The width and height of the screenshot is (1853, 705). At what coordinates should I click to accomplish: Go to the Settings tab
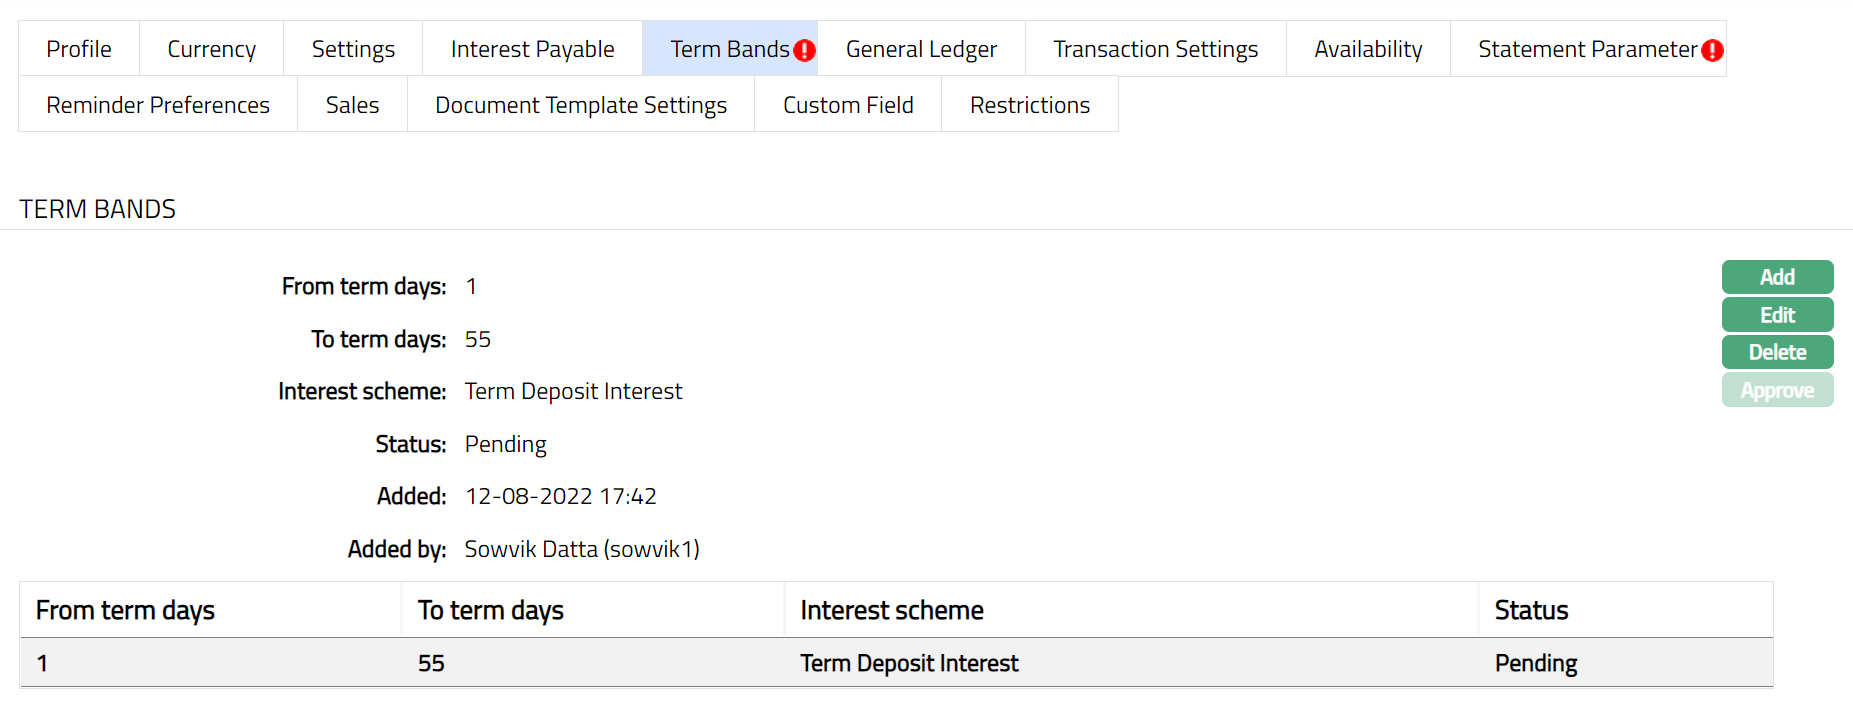click(353, 49)
